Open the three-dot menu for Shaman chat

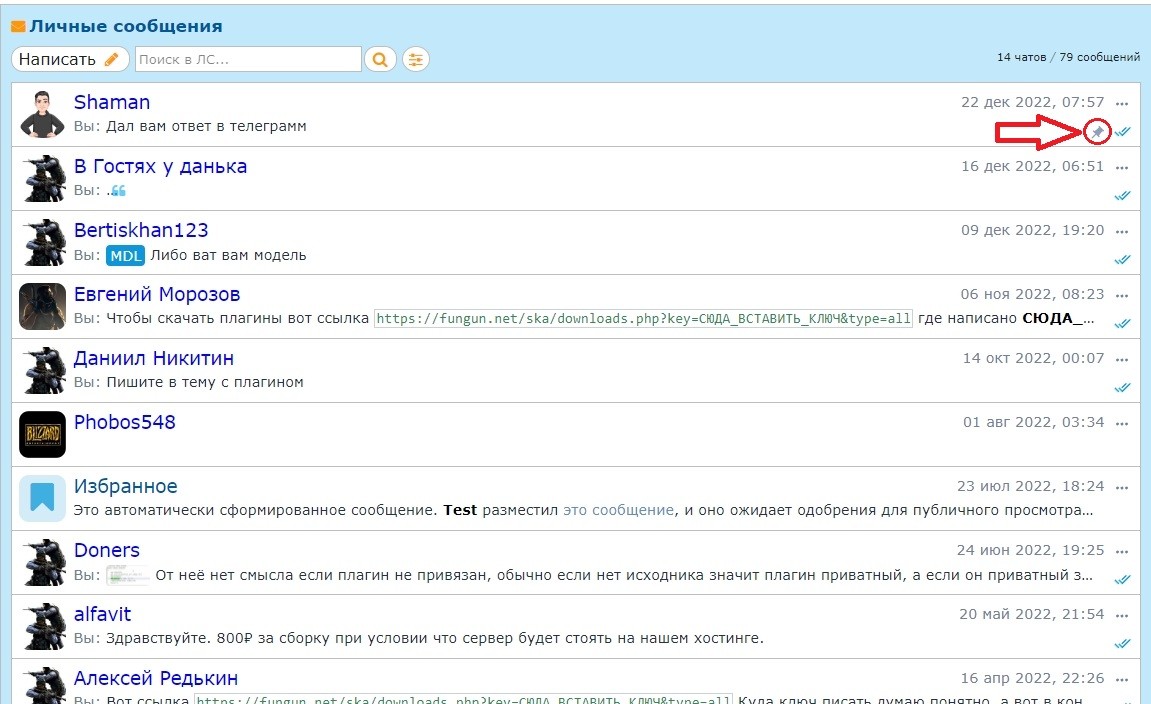pyautogui.click(x=1122, y=103)
